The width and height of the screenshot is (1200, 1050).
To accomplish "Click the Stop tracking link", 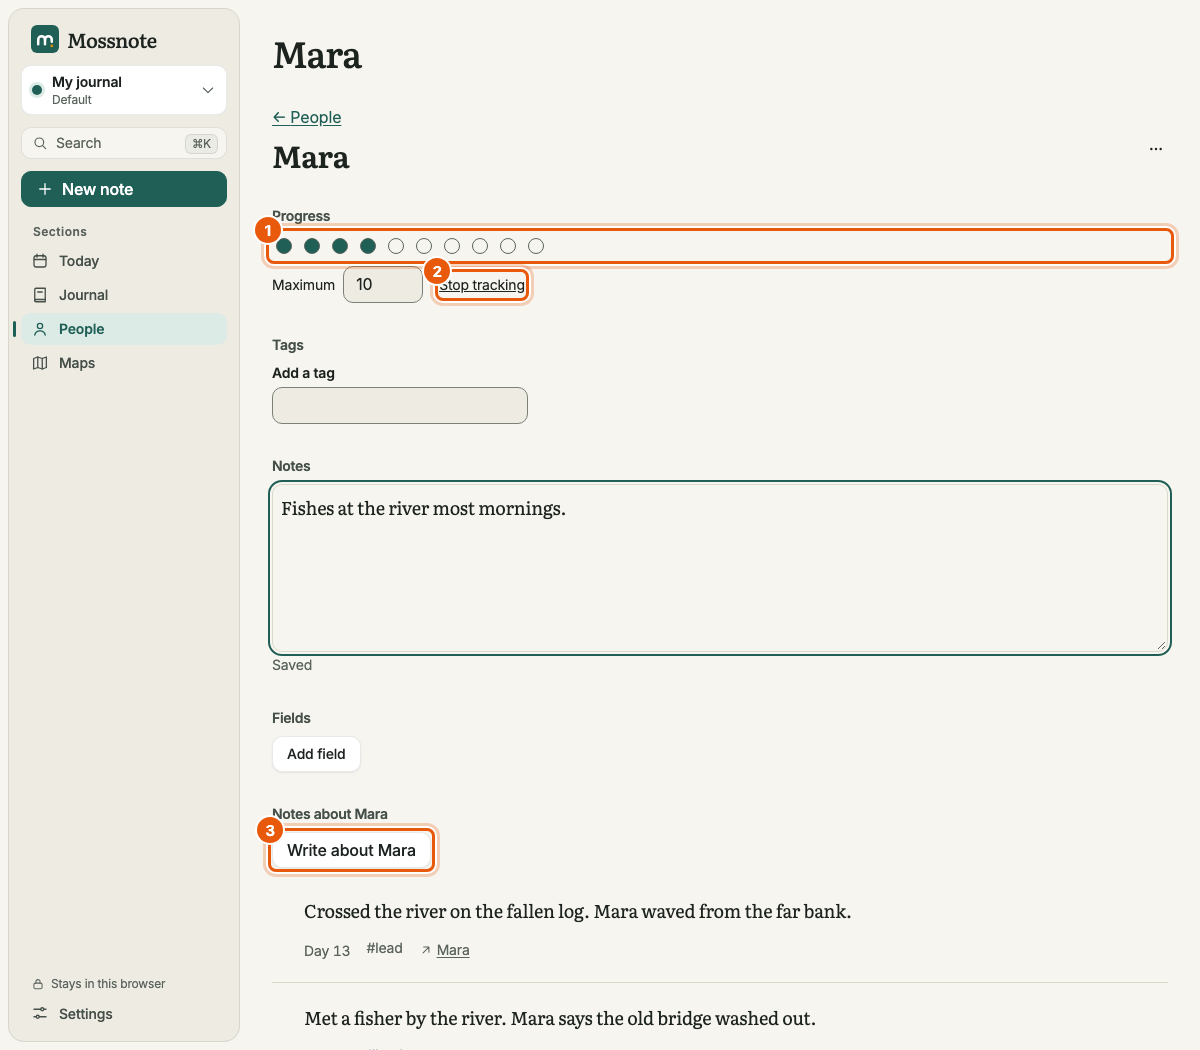I will [482, 285].
